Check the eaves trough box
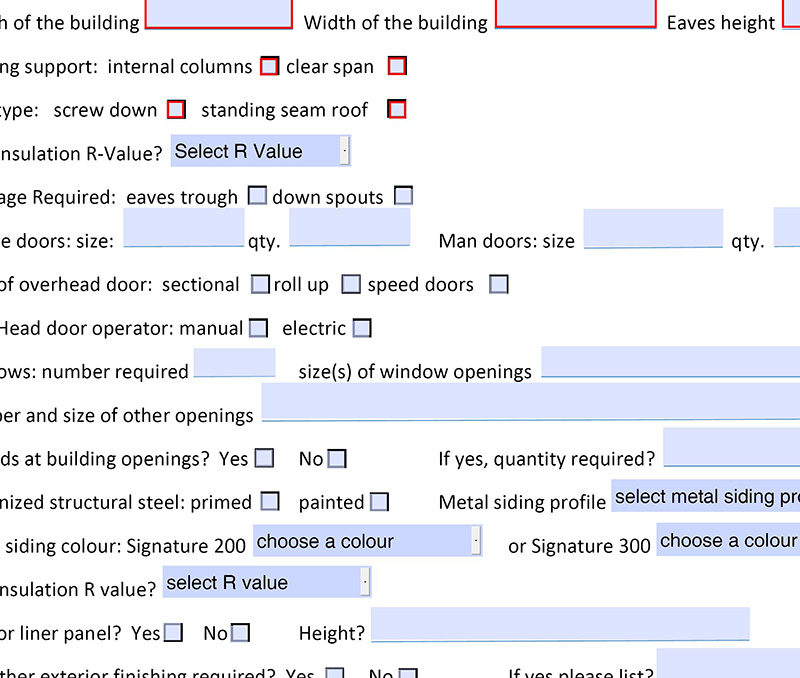The image size is (800, 678). pyautogui.click(x=257, y=196)
